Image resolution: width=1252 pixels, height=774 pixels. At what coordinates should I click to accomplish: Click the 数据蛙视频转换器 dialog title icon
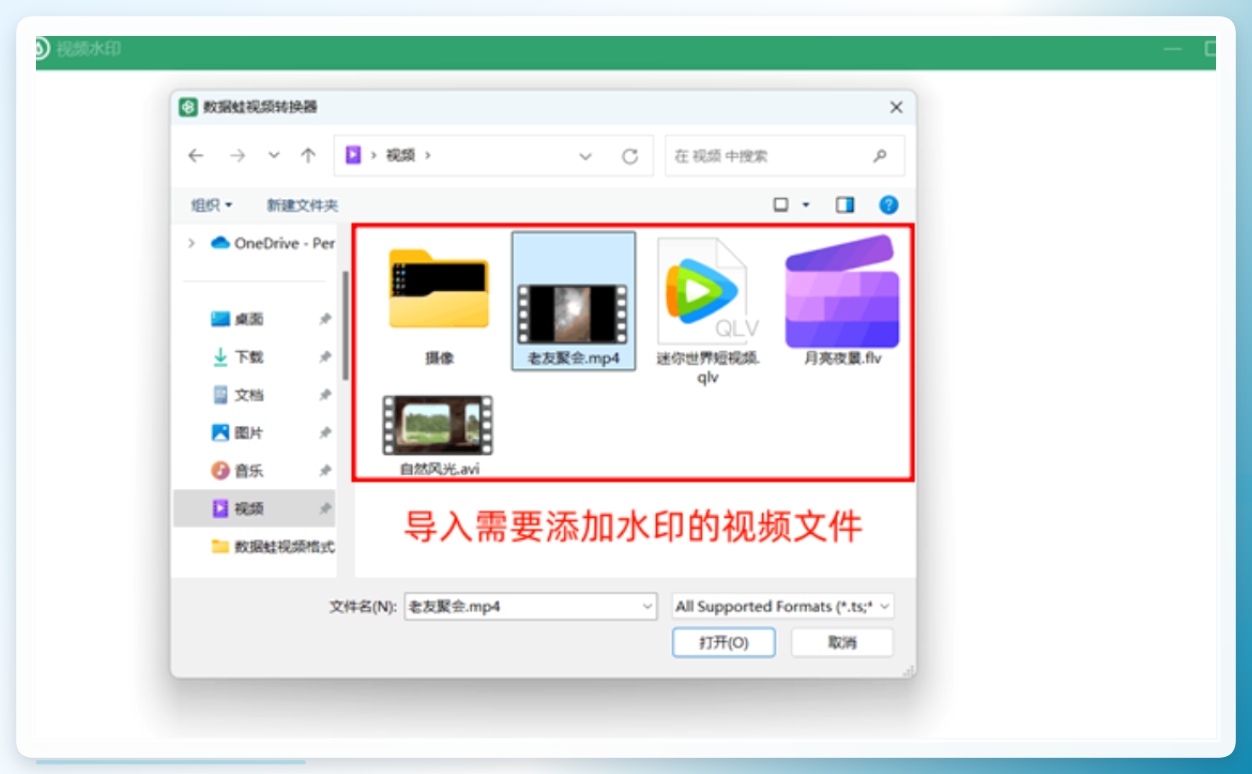pyautogui.click(x=188, y=107)
